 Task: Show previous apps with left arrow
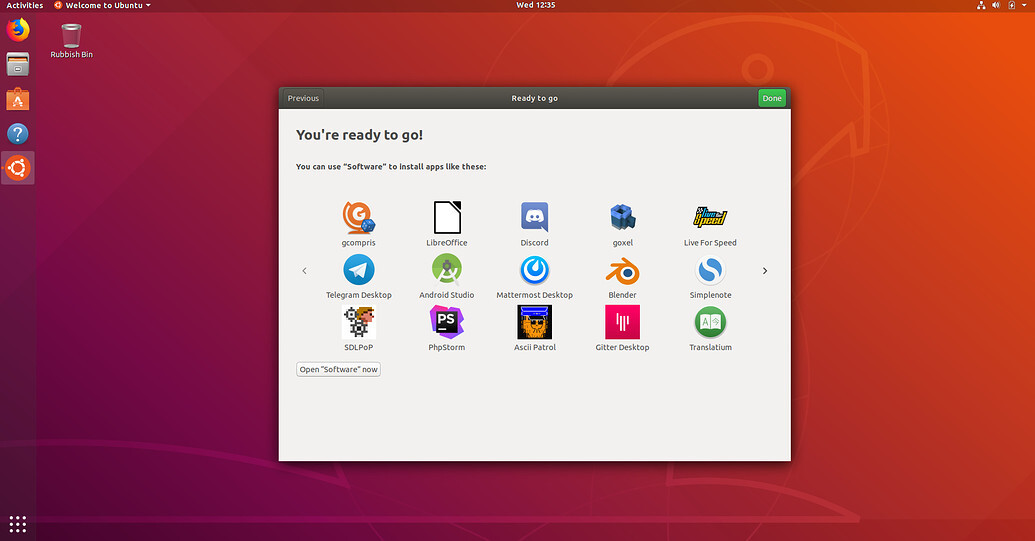pyautogui.click(x=304, y=271)
